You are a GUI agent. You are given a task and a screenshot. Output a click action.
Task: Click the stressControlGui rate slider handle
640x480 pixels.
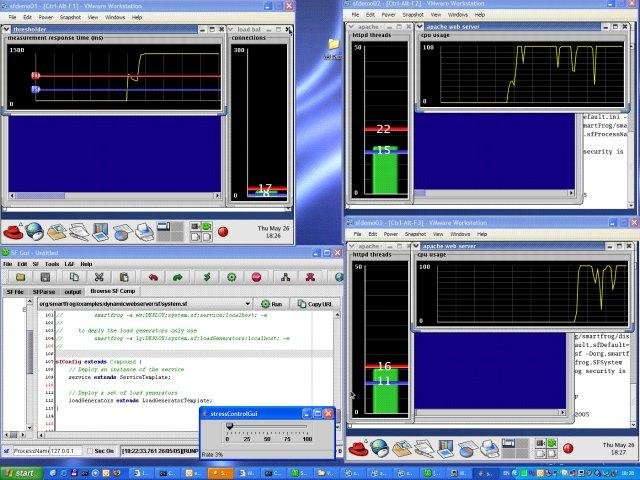(229, 426)
